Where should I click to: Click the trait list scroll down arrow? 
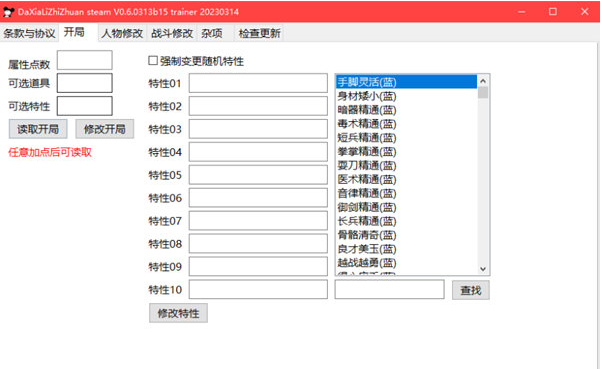(x=483, y=269)
